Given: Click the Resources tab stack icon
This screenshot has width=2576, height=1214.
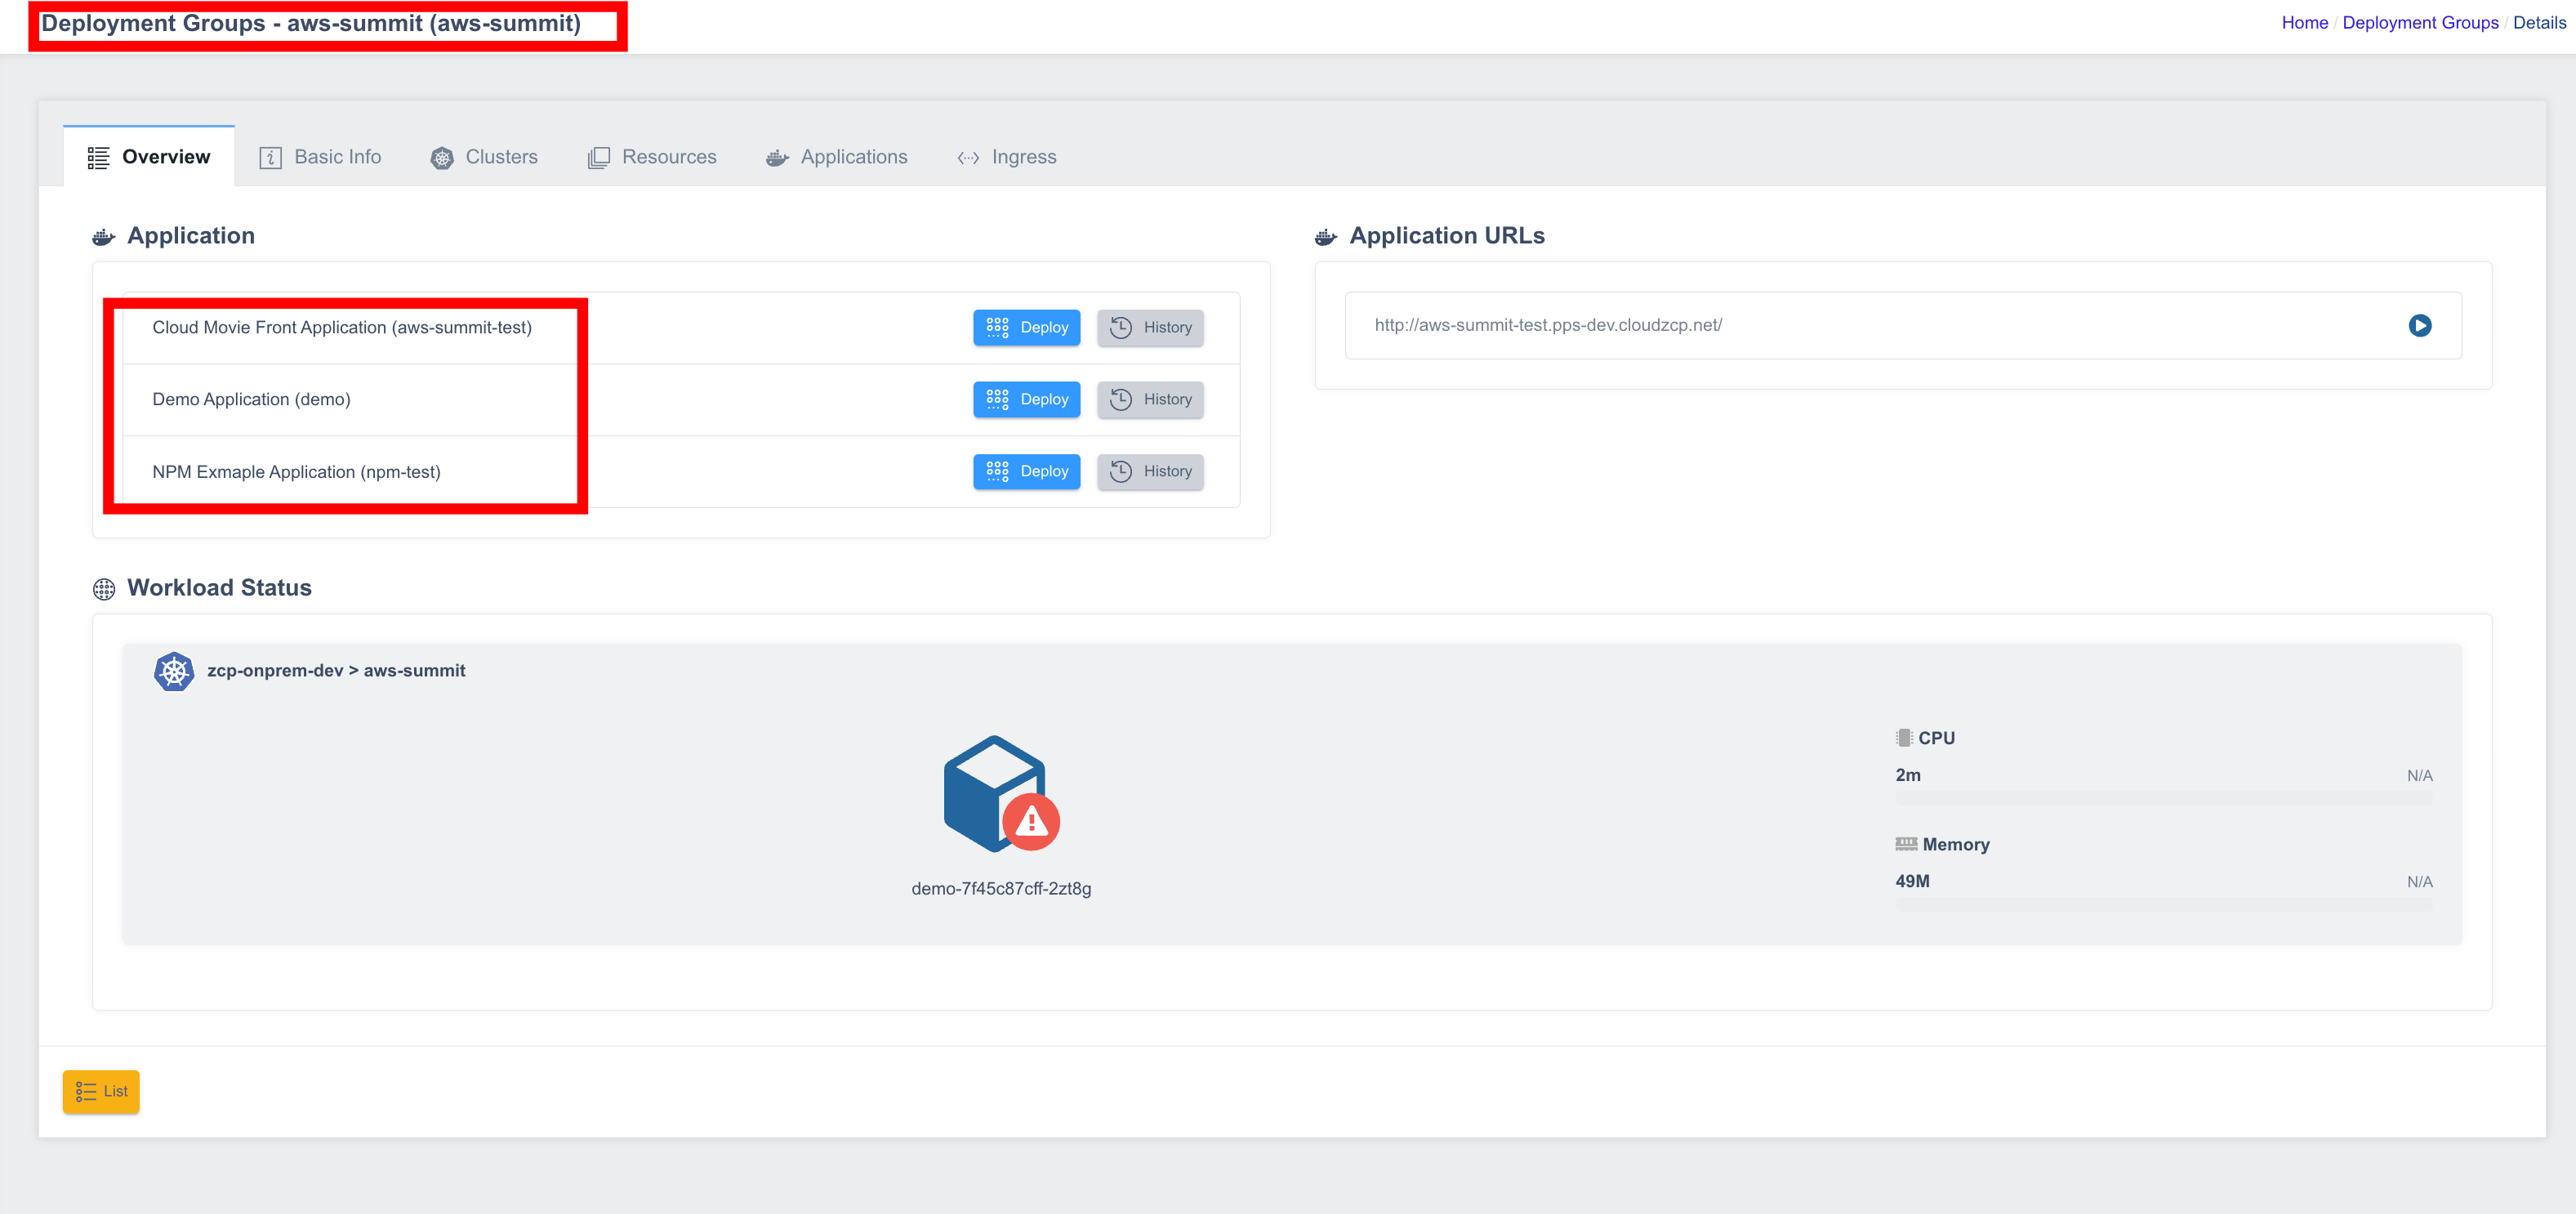Looking at the screenshot, I should [599, 158].
